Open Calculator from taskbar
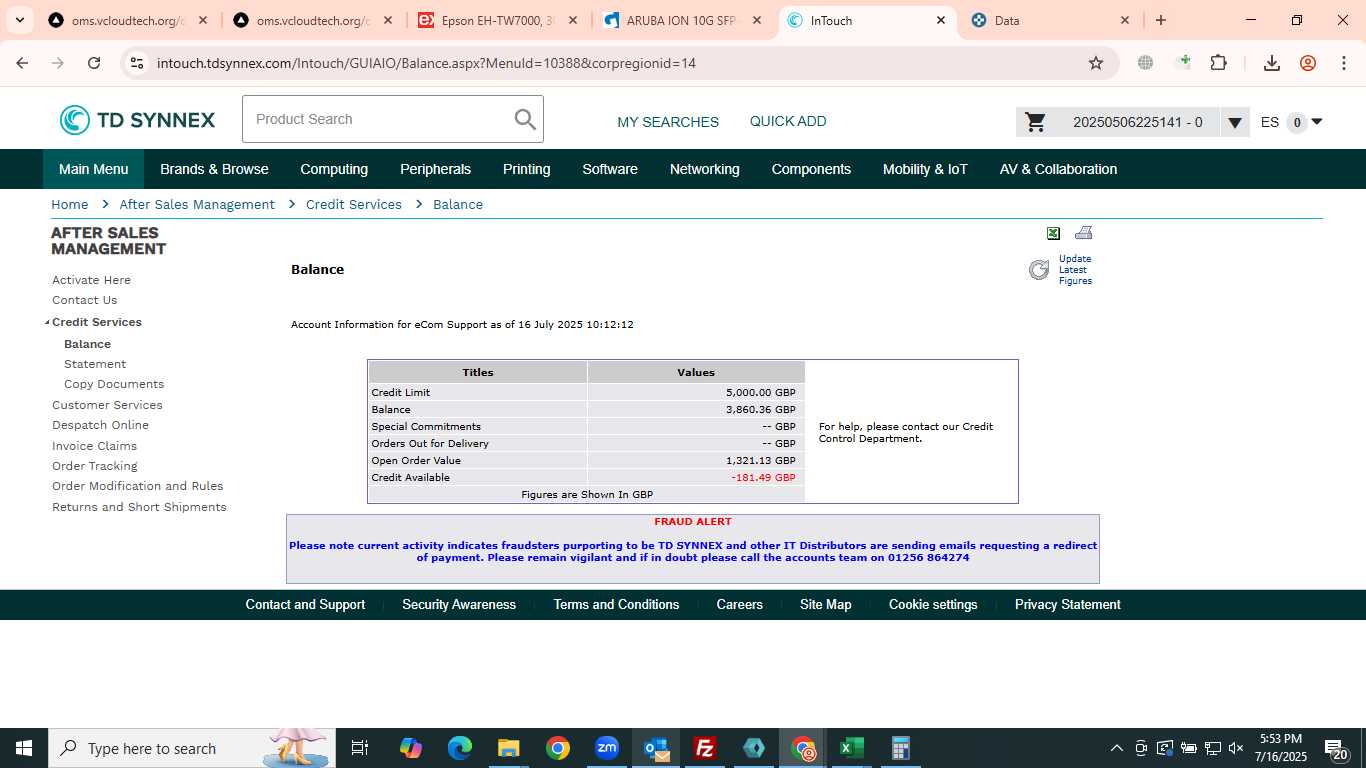The height and width of the screenshot is (768, 1366). click(901, 748)
